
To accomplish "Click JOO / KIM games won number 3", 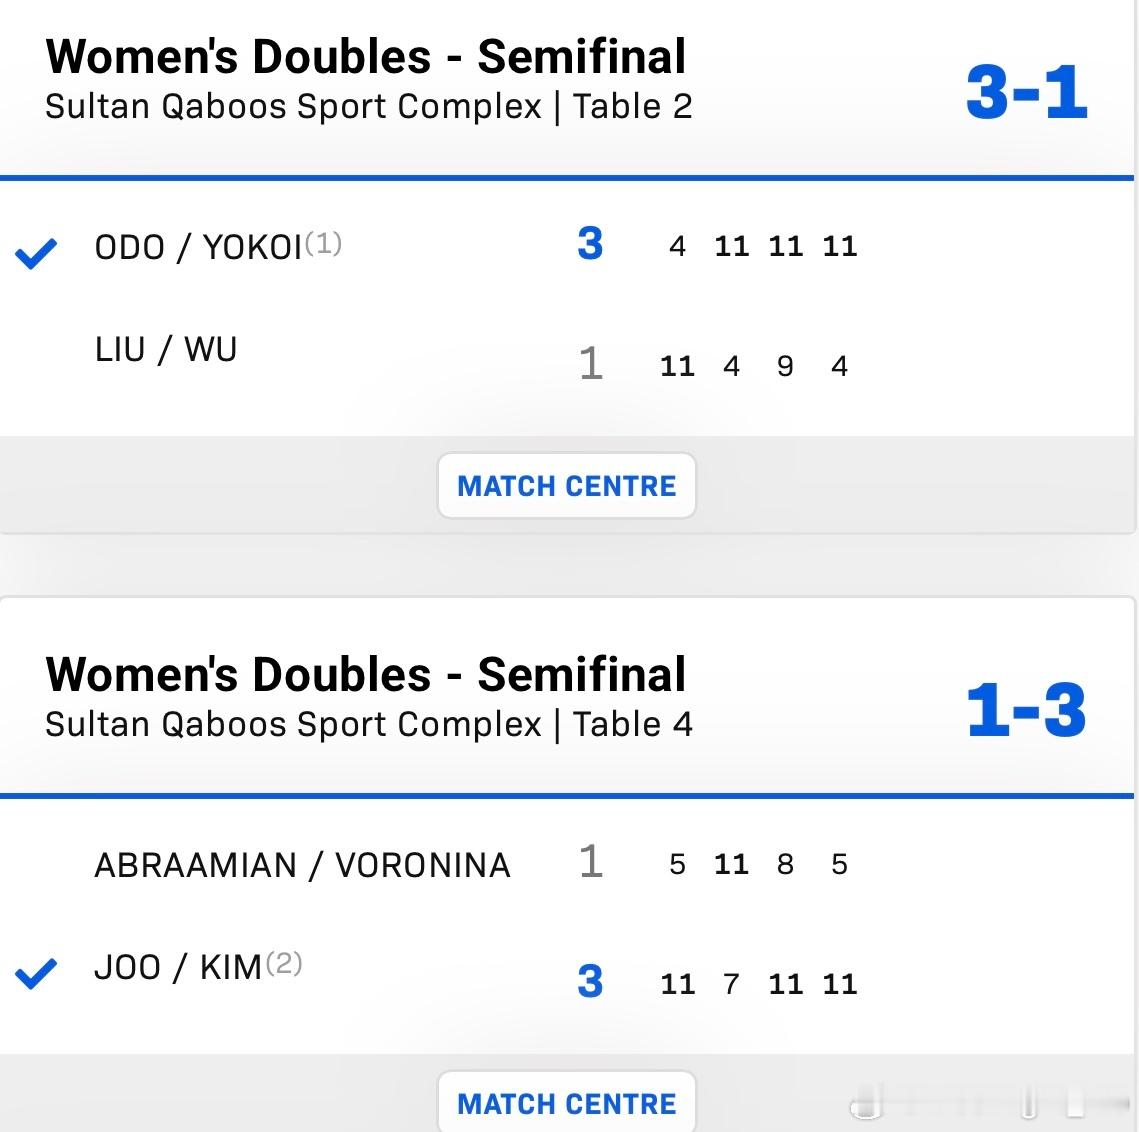I will click(590, 981).
